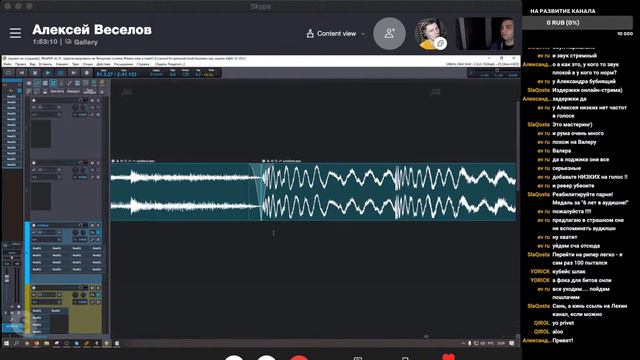The height and width of the screenshot is (360, 640).
Task: Click the chat message 'кубейс шлак'
Action: click(569, 271)
